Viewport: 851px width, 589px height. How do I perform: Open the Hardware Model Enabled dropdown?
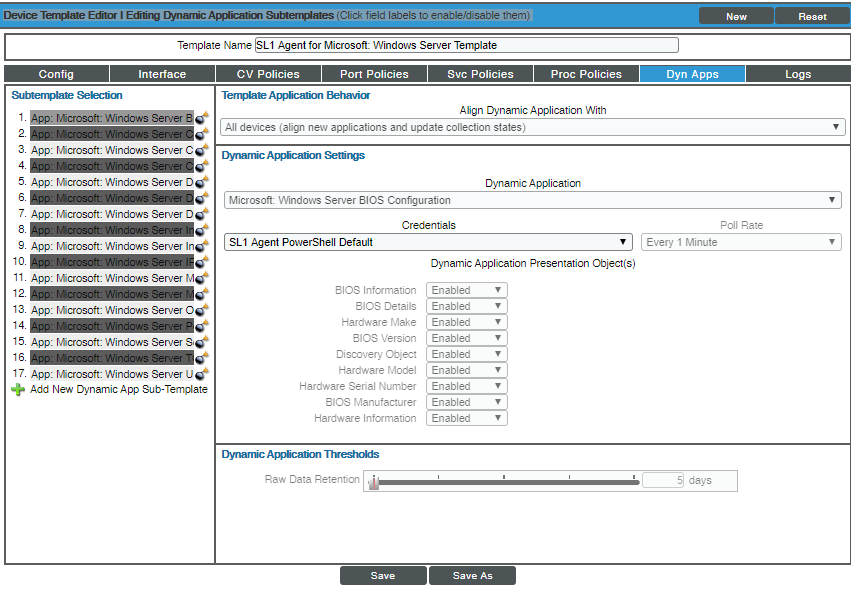pos(467,370)
